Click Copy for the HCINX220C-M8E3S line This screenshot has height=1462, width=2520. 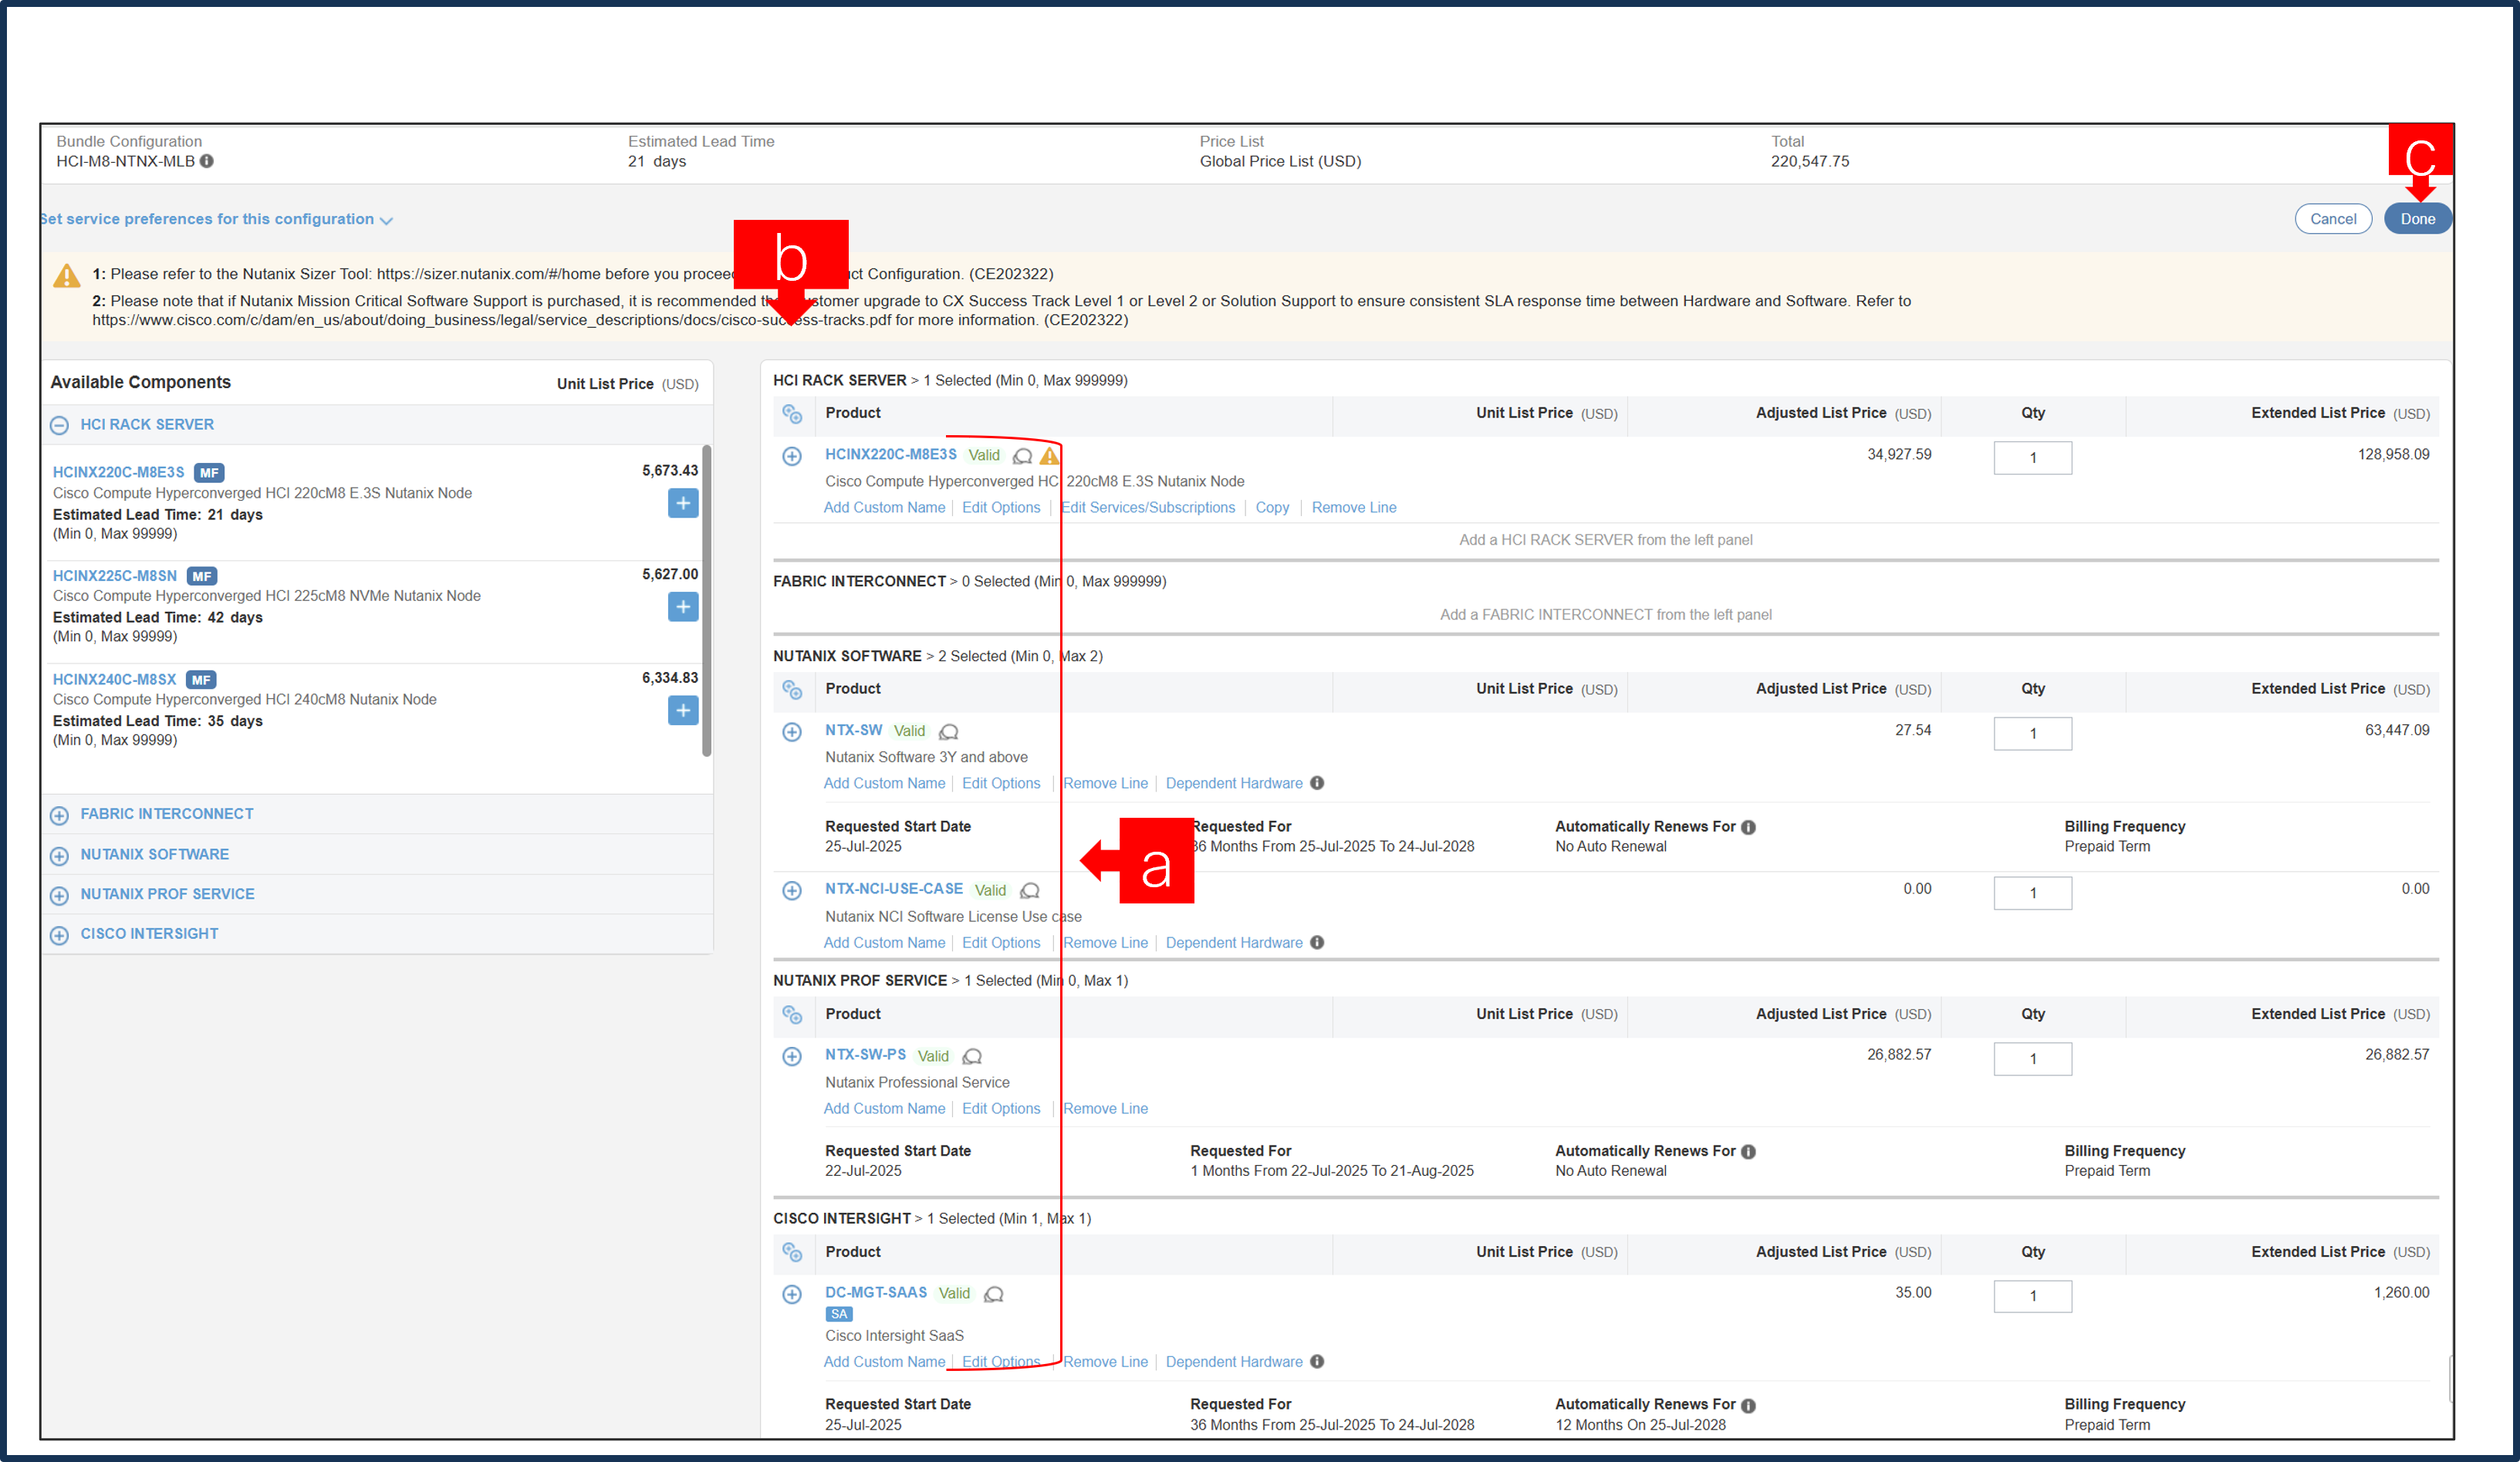point(1271,507)
